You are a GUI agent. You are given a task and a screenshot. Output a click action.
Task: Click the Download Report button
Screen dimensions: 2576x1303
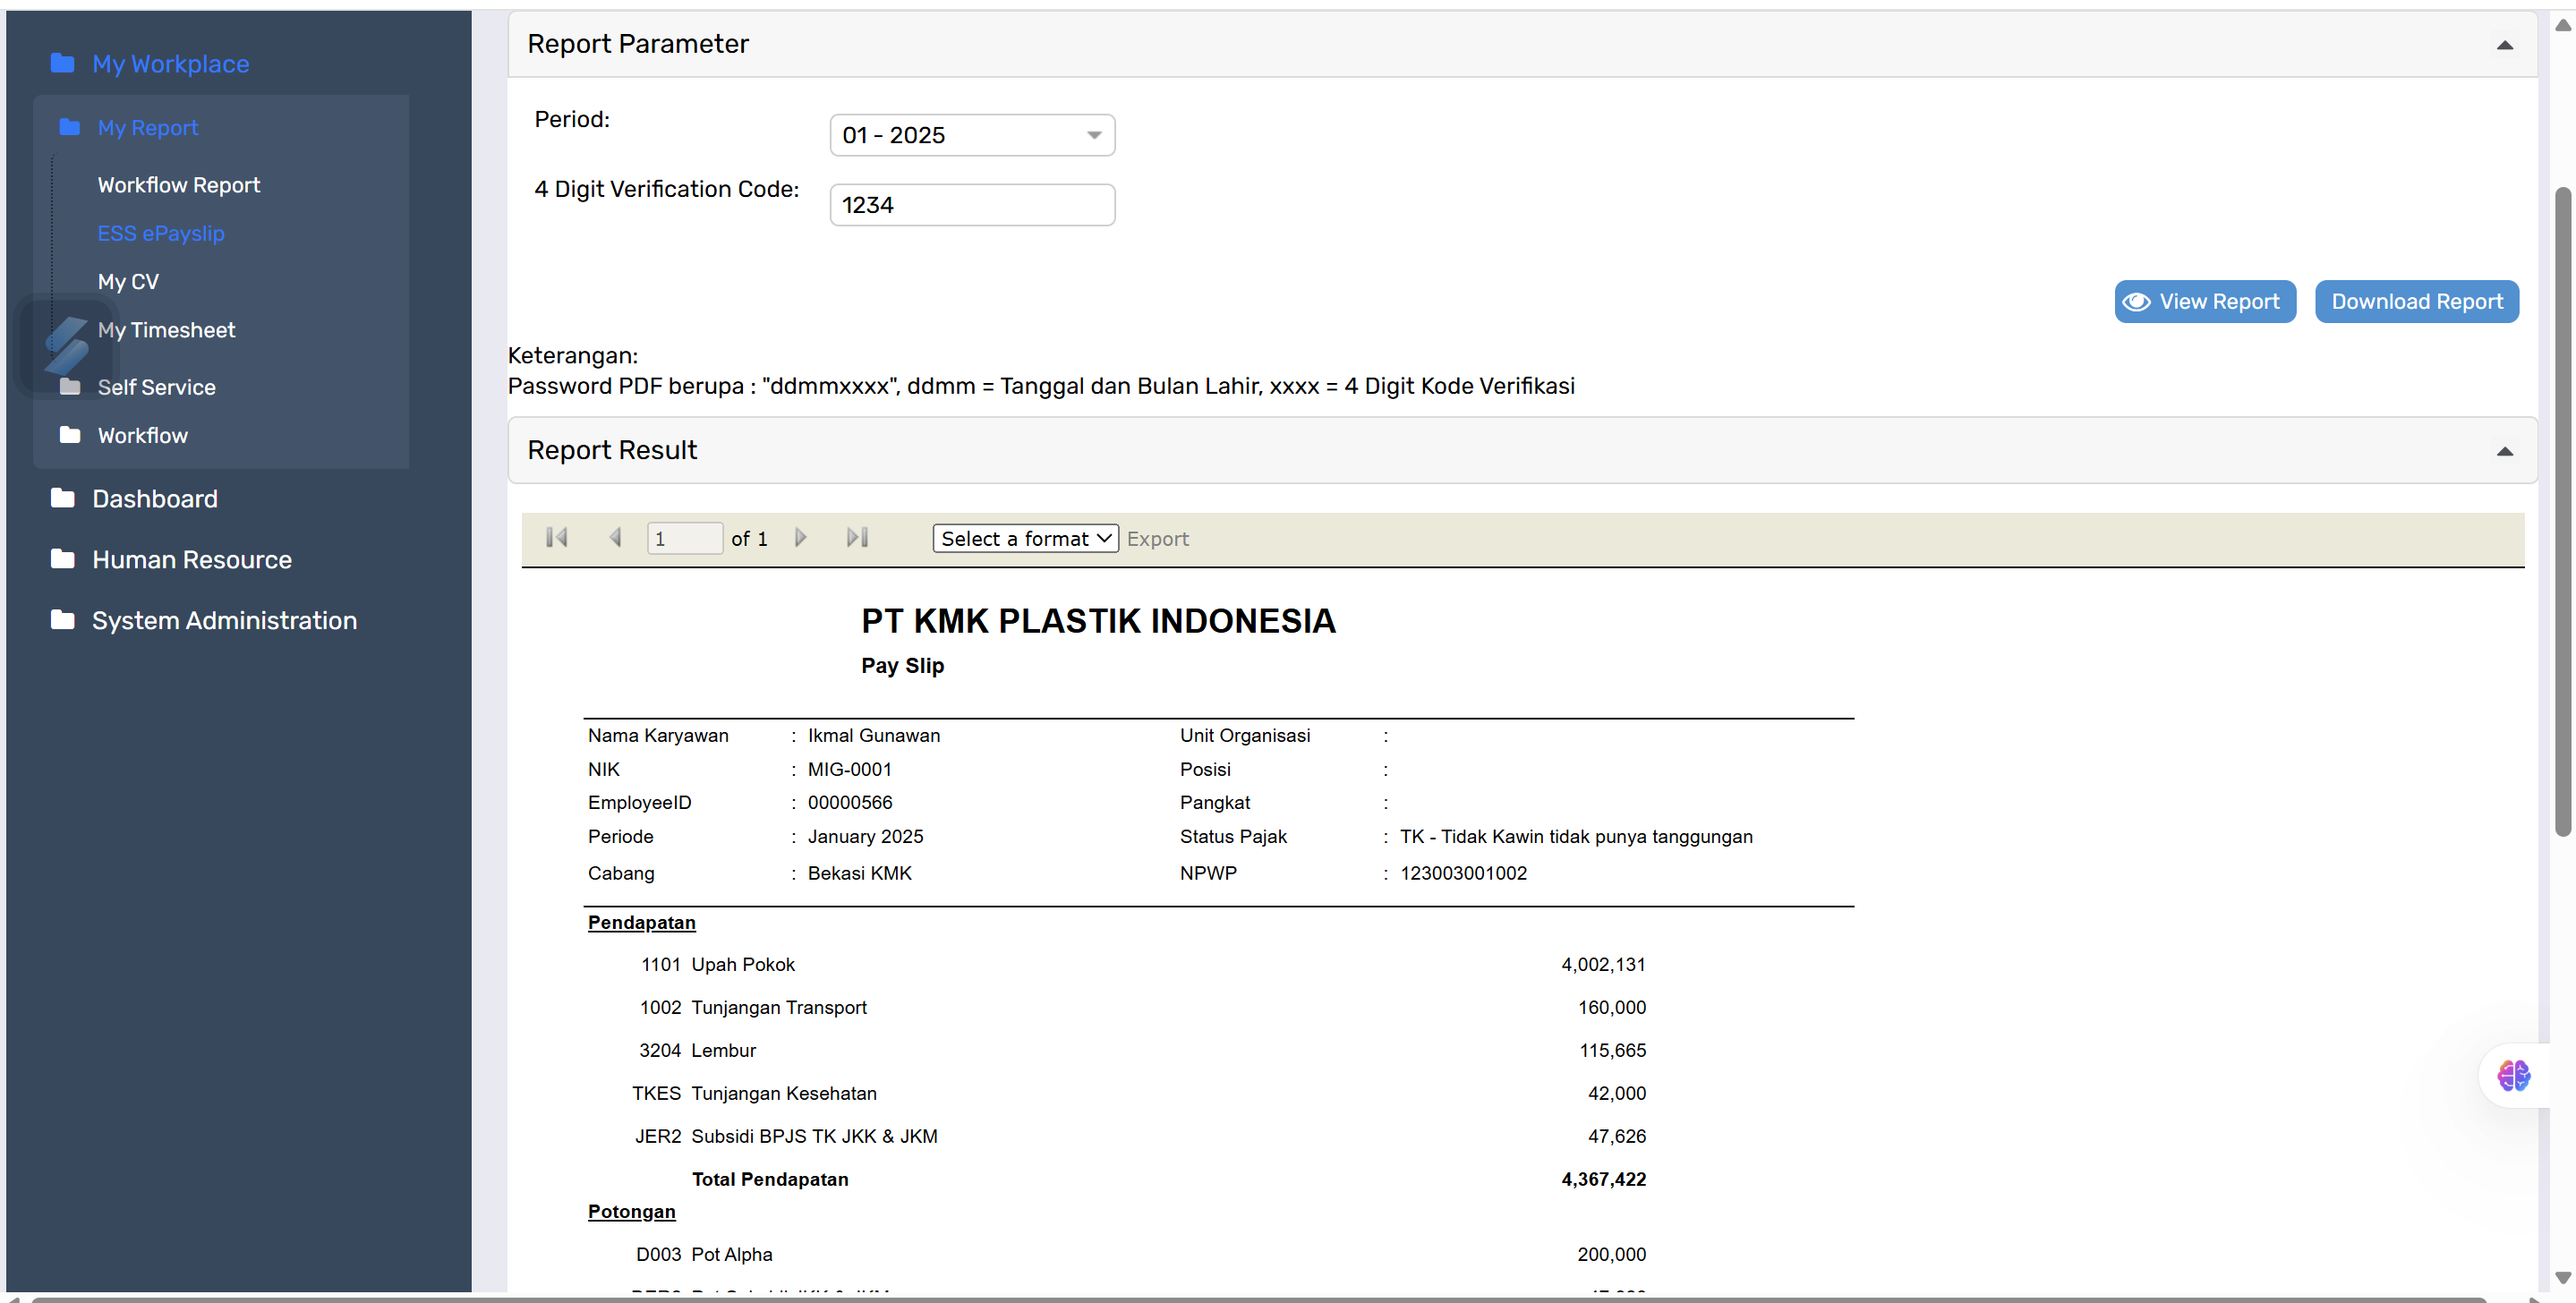[2417, 302]
